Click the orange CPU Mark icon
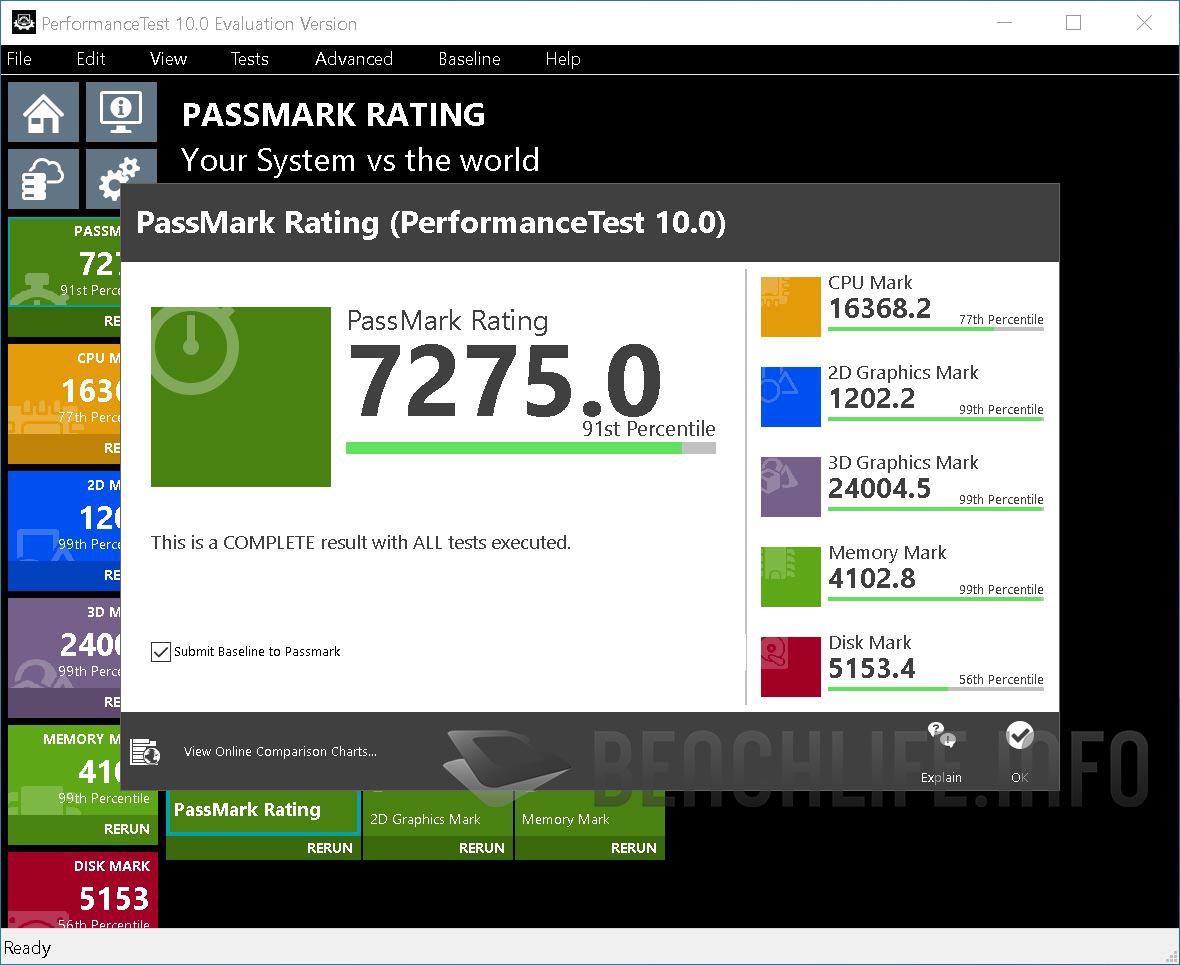Screen dimensions: 1180x965 [x=790, y=306]
